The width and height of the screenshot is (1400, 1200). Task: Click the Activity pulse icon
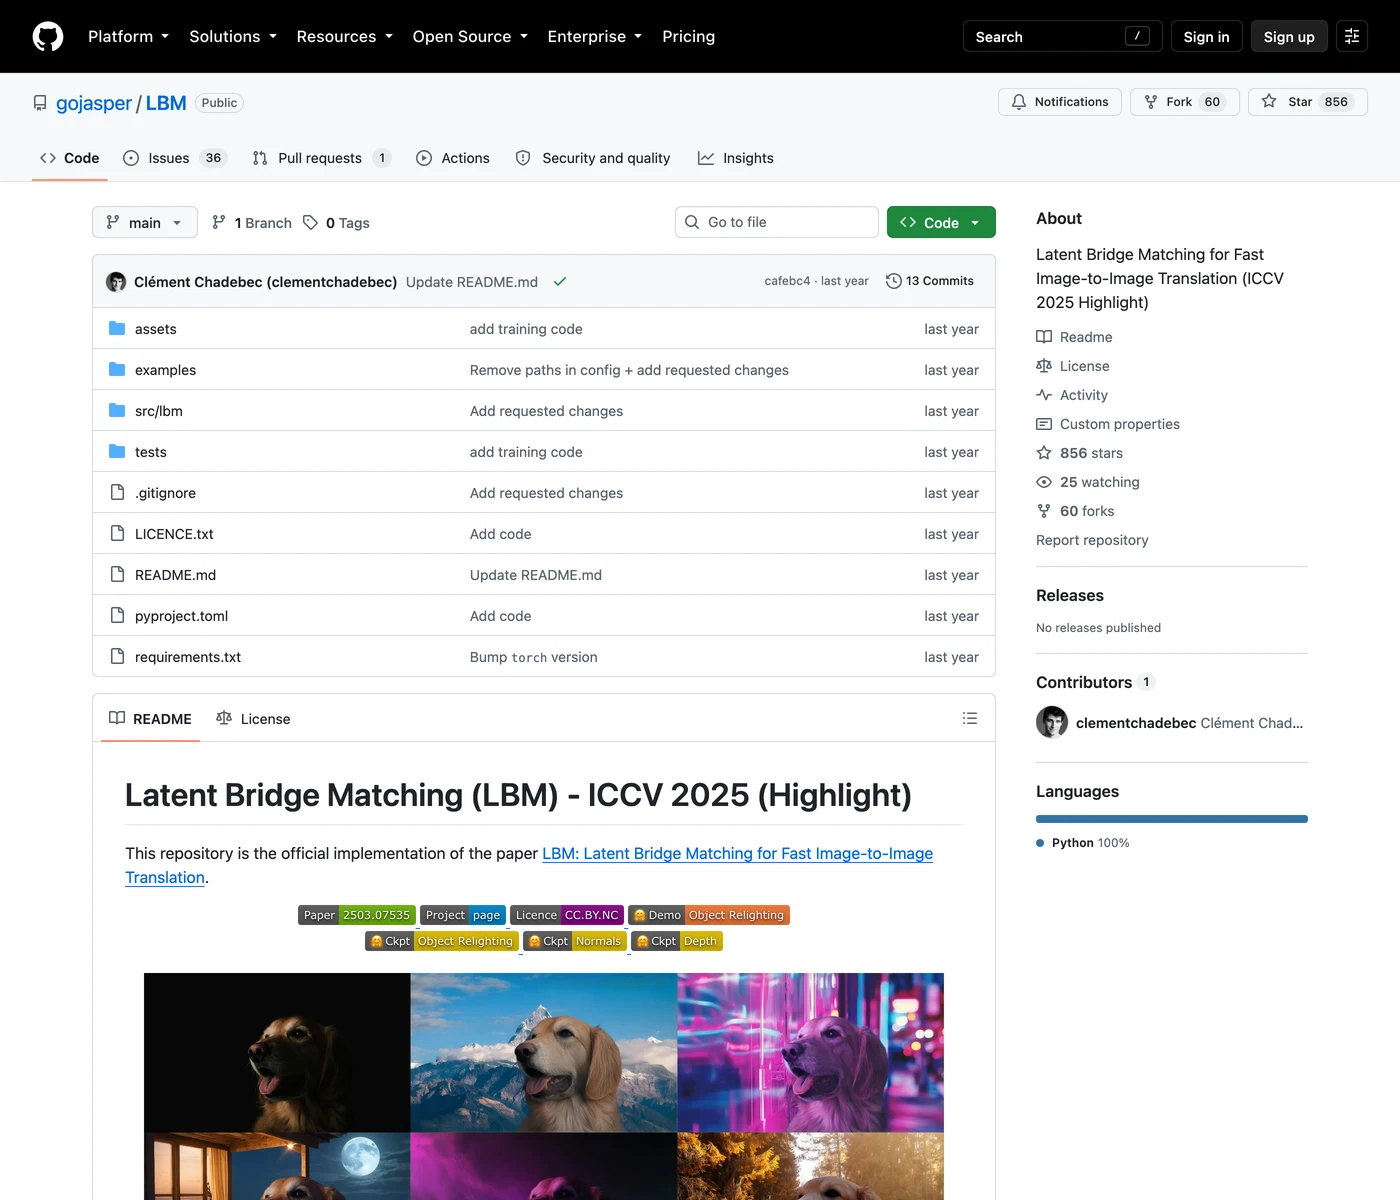tap(1044, 395)
